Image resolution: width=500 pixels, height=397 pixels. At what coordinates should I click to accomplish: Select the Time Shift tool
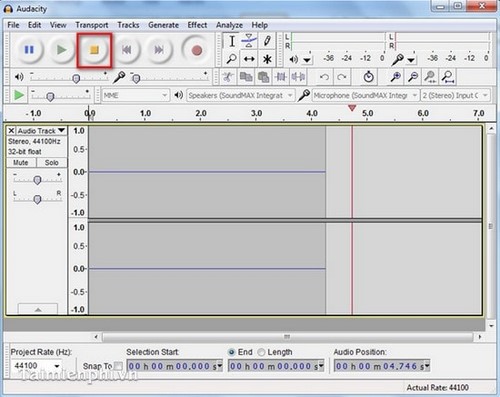pos(249,59)
